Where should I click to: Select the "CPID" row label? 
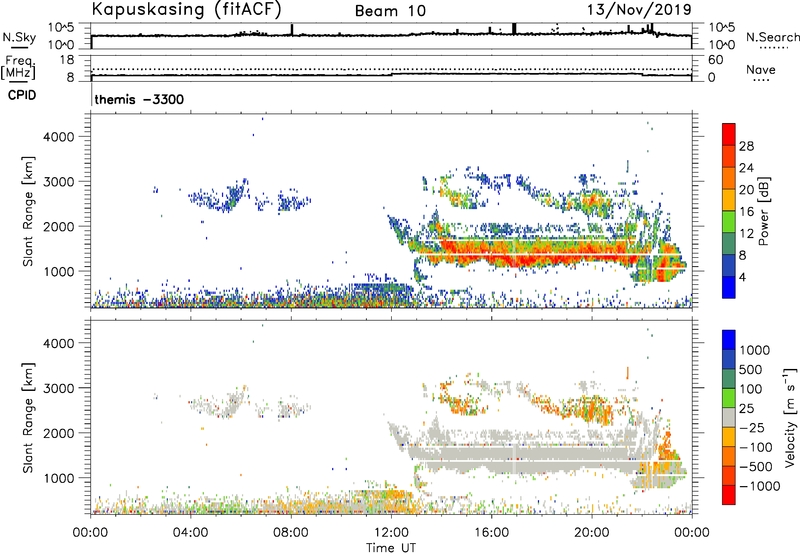[x=22, y=95]
